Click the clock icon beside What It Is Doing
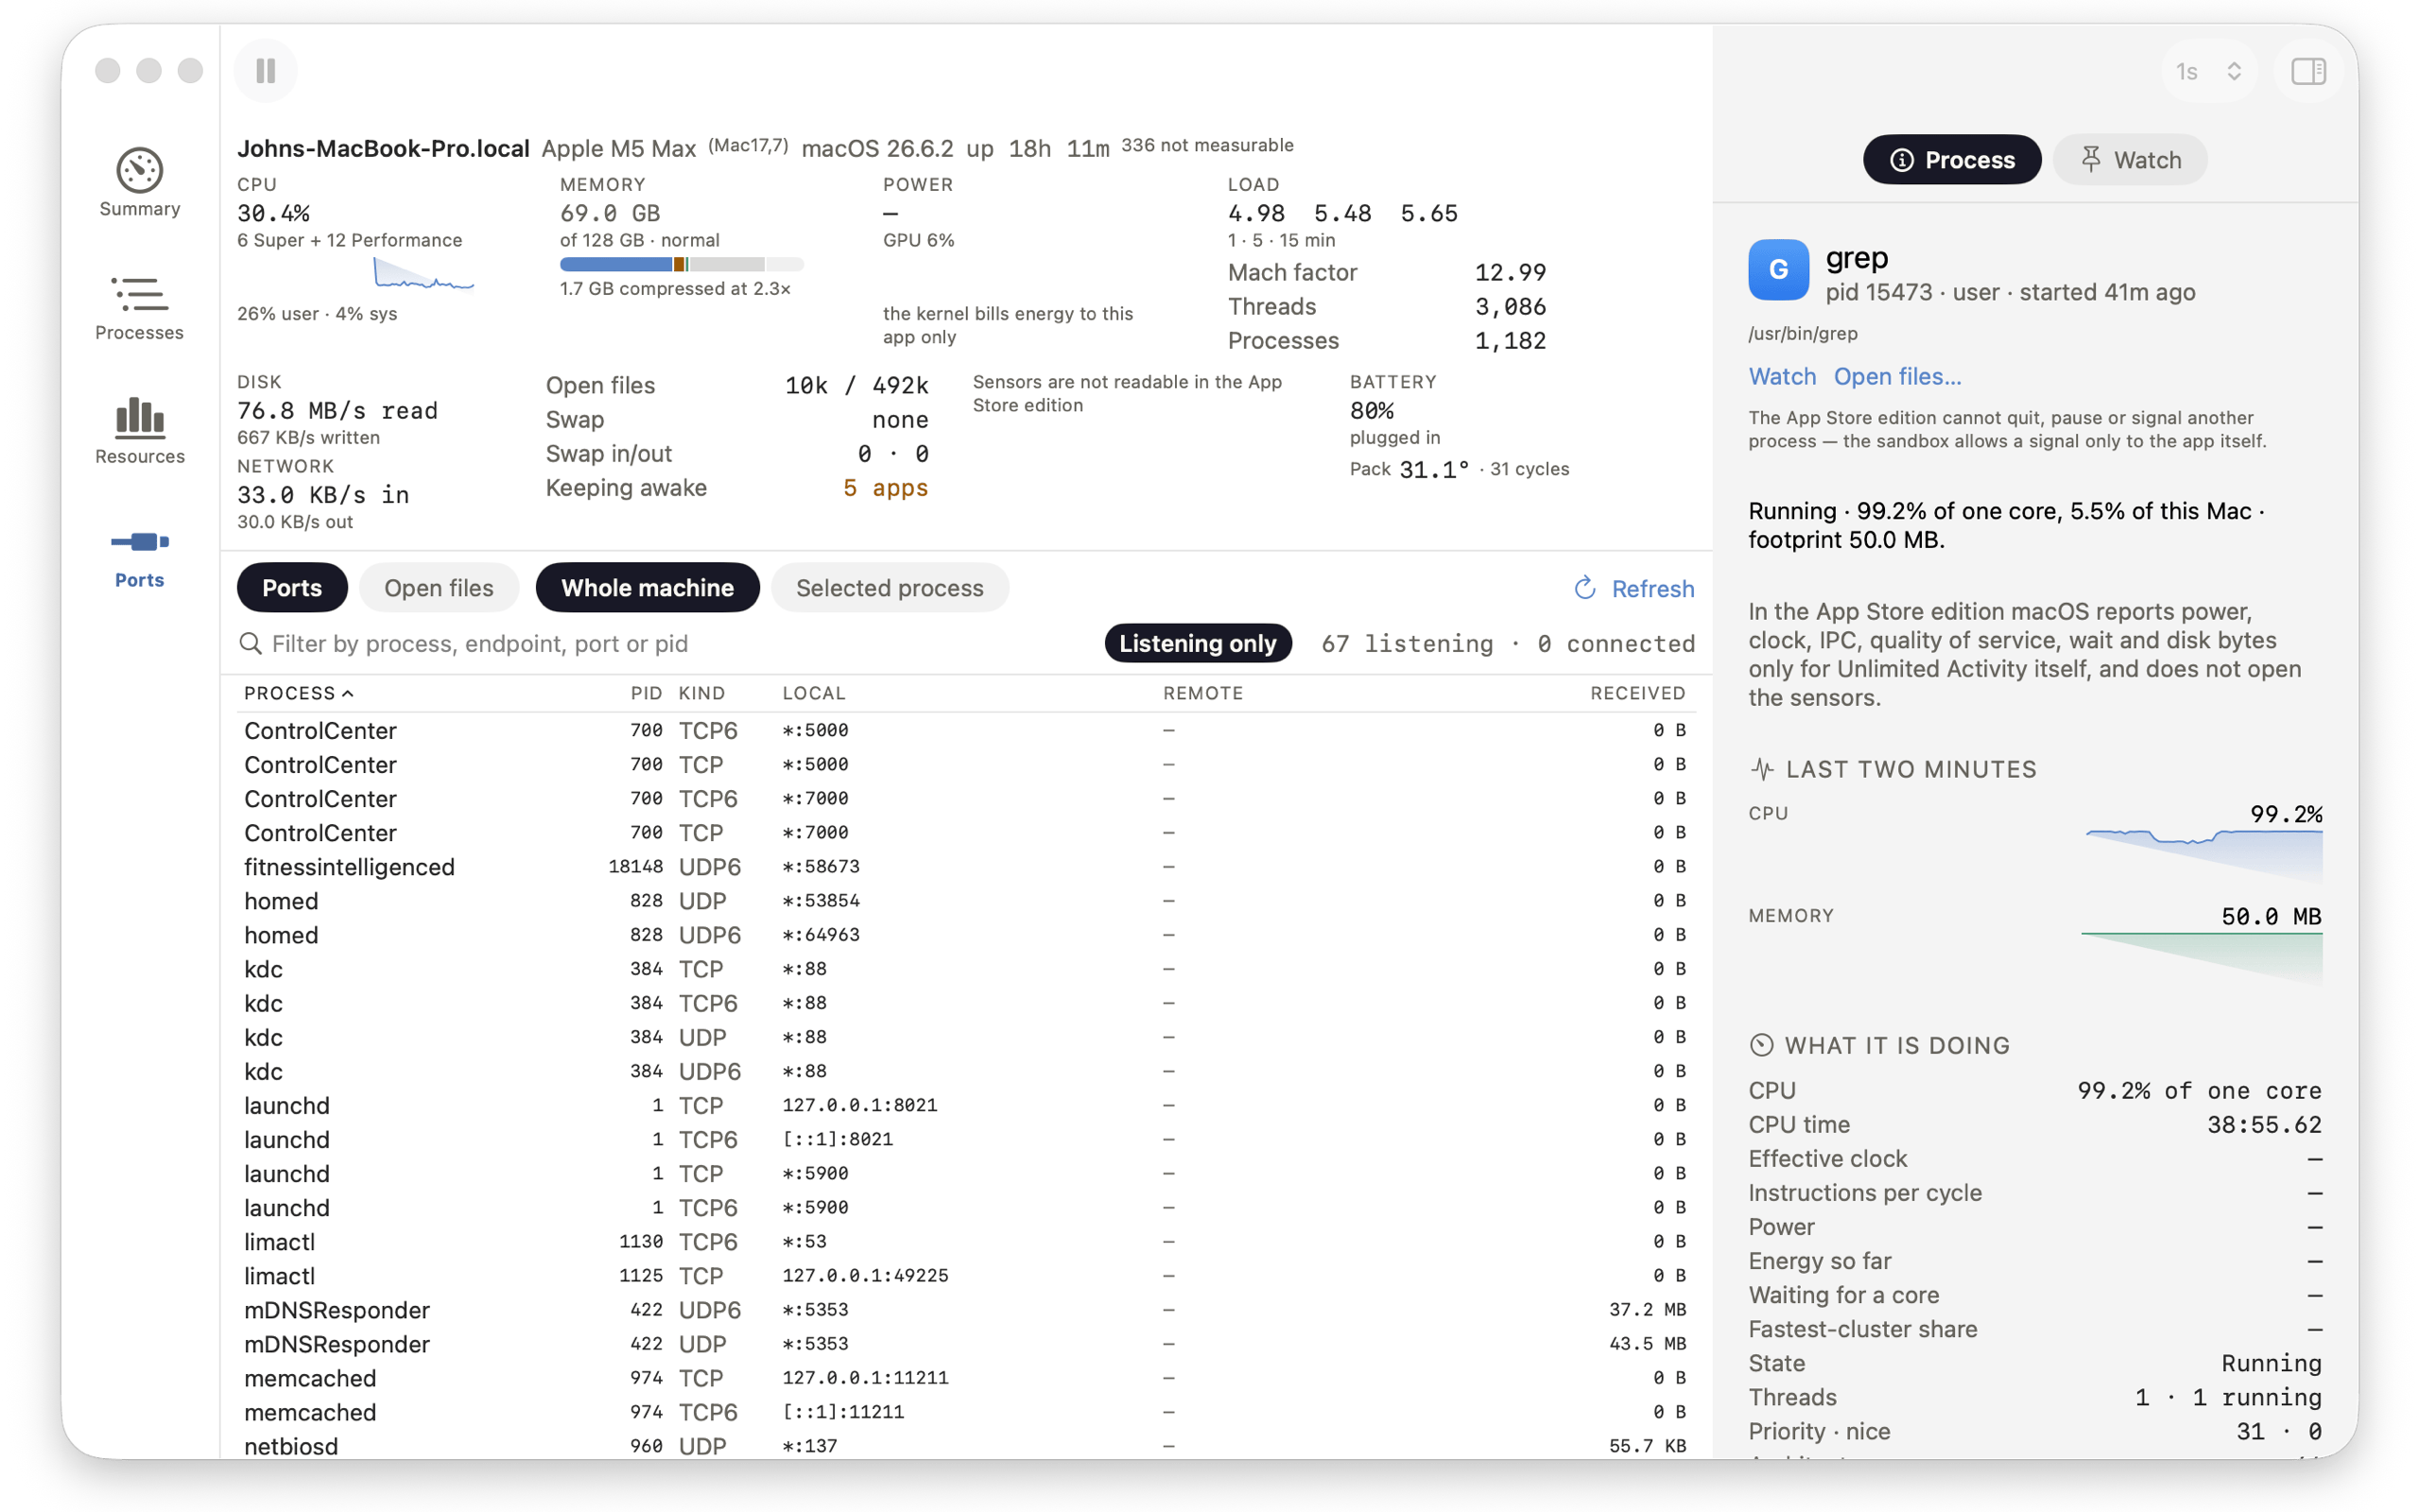Viewport: 2420px width, 1512px height. [x=1762, y=1045]
